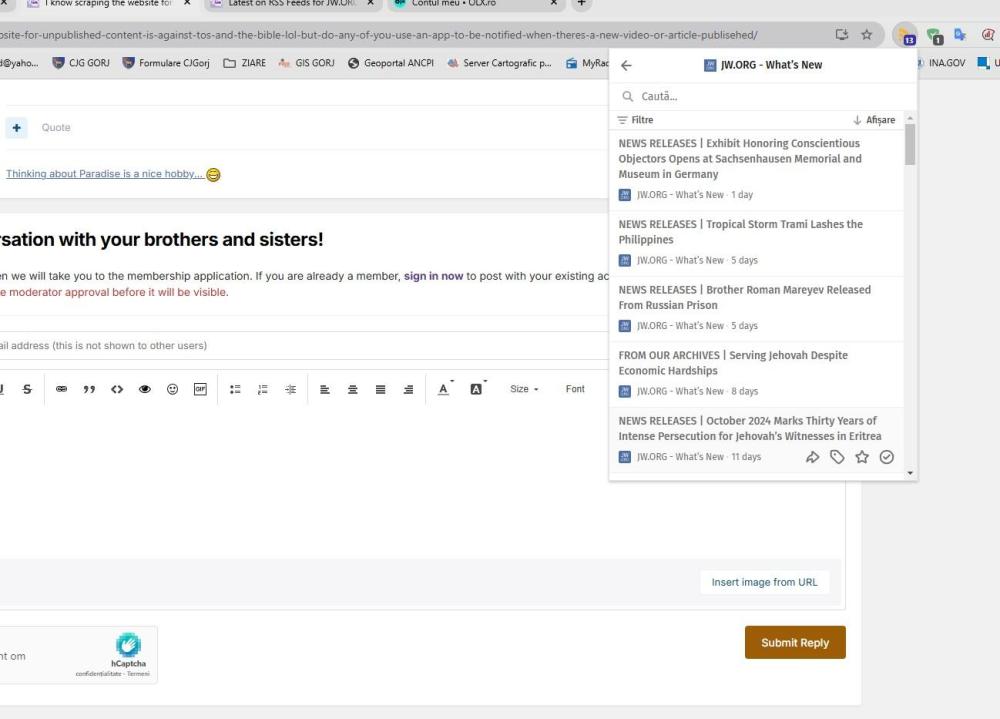Screen dimensions: 1000x719
Task: Share the Eritrea news article
Action: click(812, 457)
